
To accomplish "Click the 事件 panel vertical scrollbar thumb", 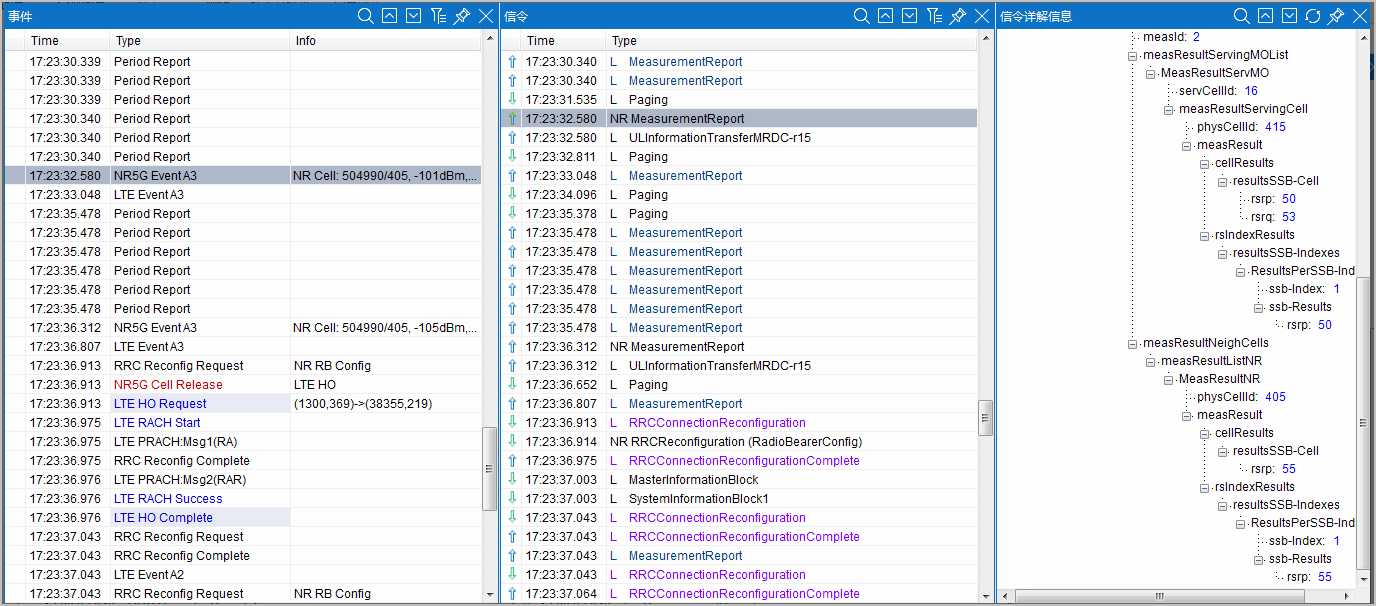I will click(490, 468).
